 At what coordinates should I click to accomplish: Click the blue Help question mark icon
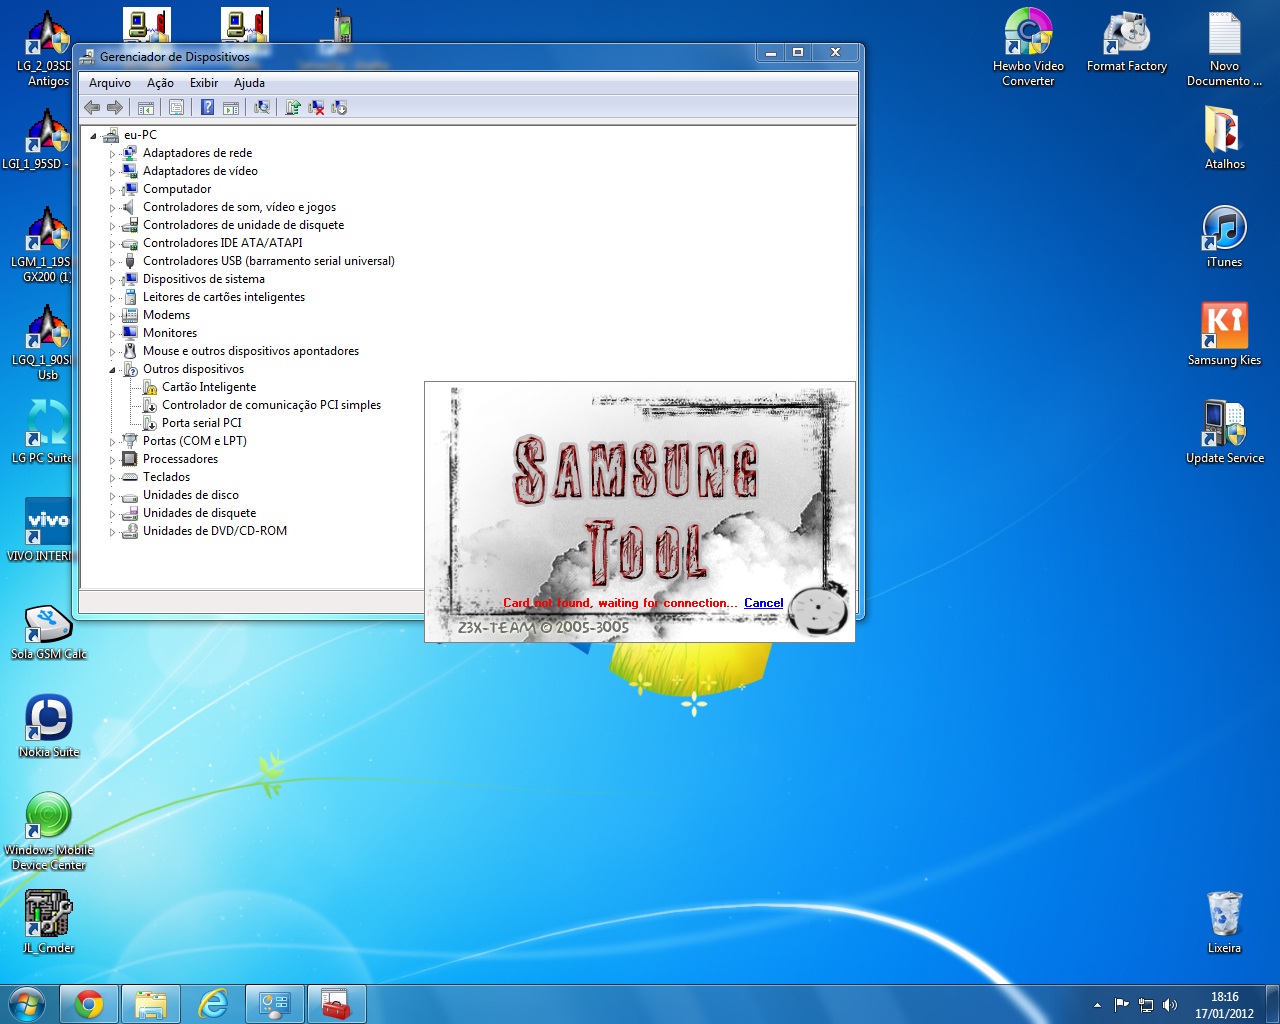pyautogui.click(x=207, y=107)
